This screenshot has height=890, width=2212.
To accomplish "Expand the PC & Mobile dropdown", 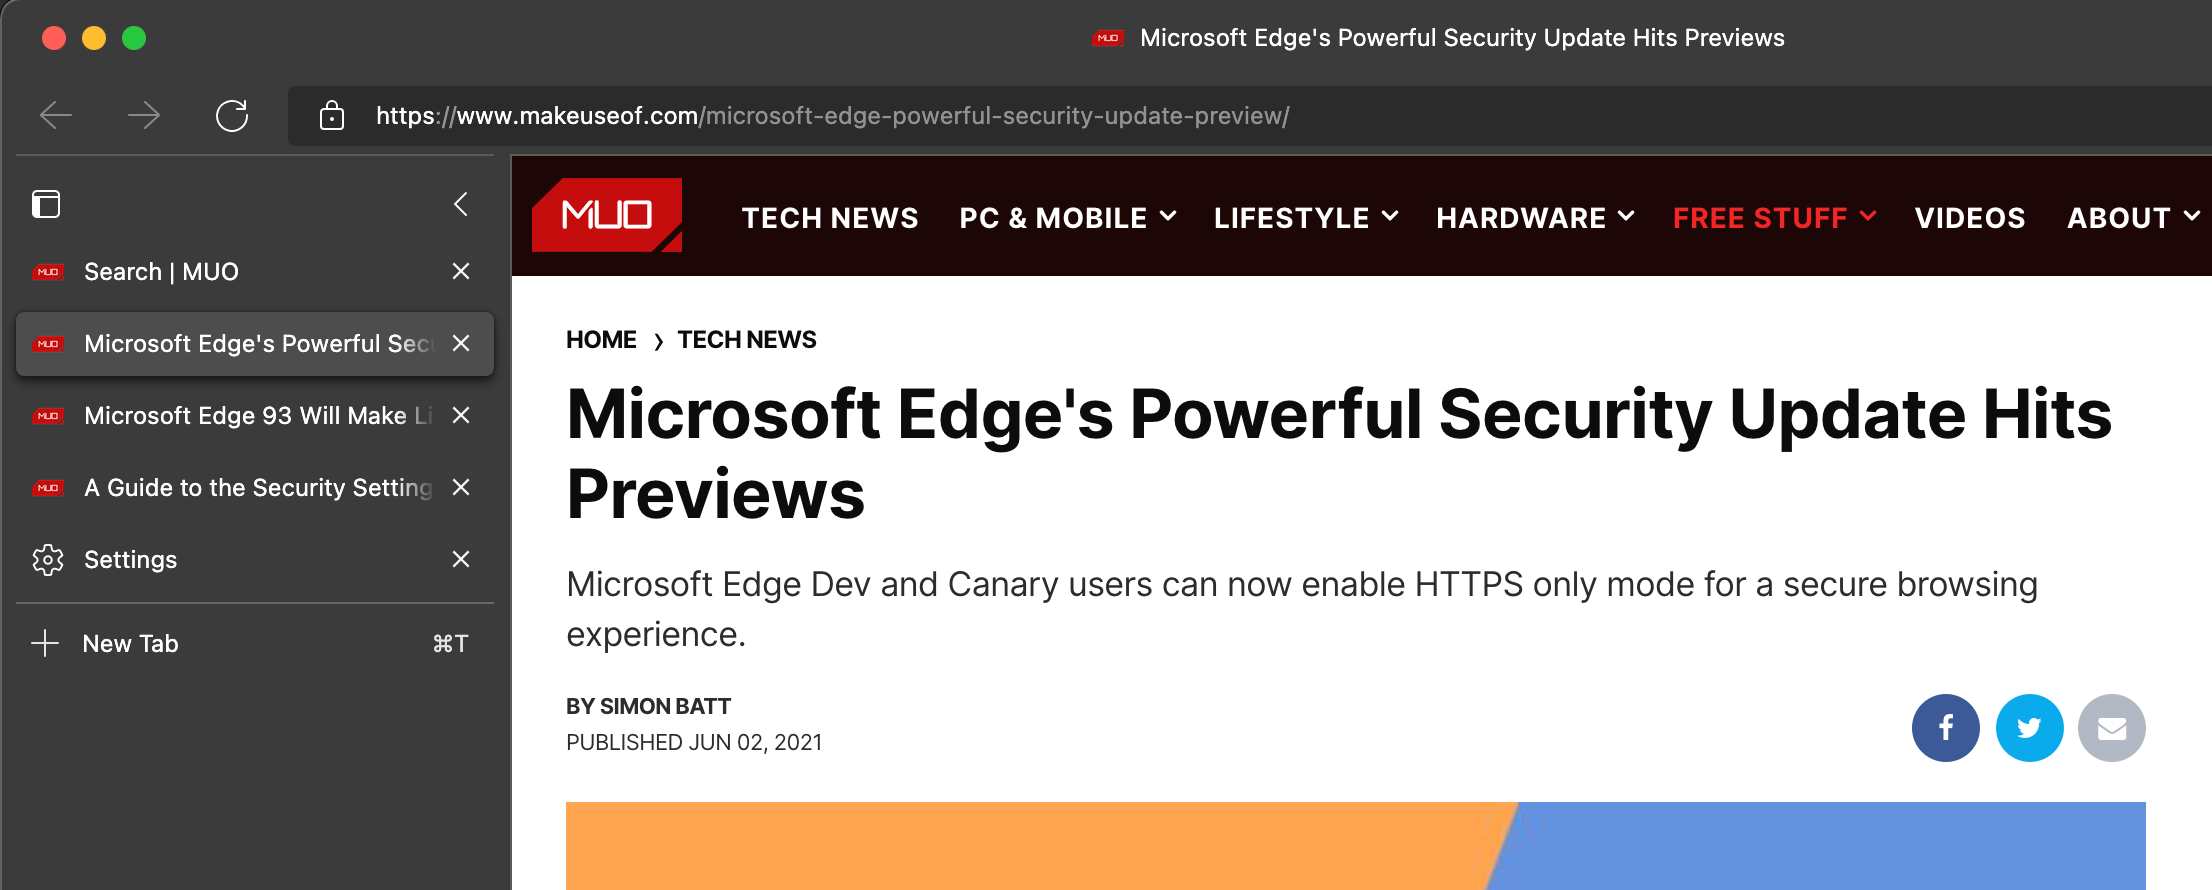I will [x=1067, y=218].
